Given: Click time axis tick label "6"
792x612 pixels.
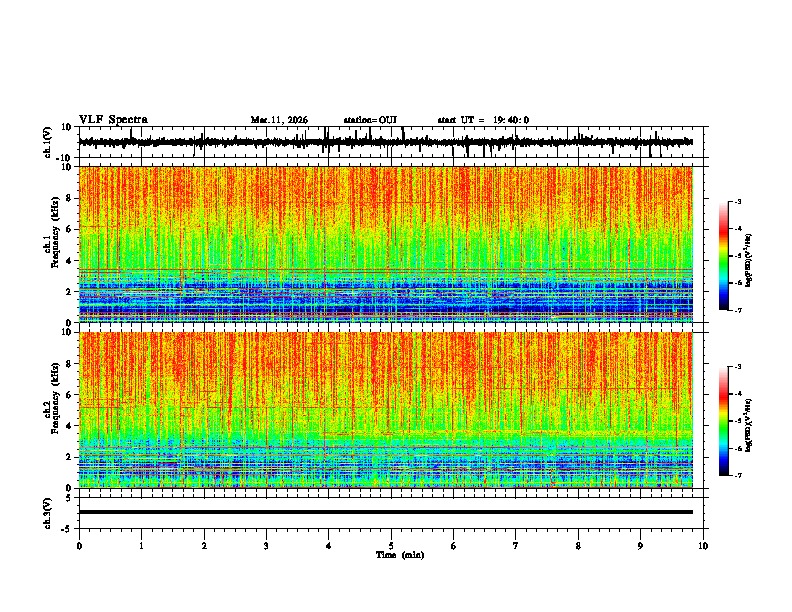Looking at the screenshot, I should click(x=453, y=546).
